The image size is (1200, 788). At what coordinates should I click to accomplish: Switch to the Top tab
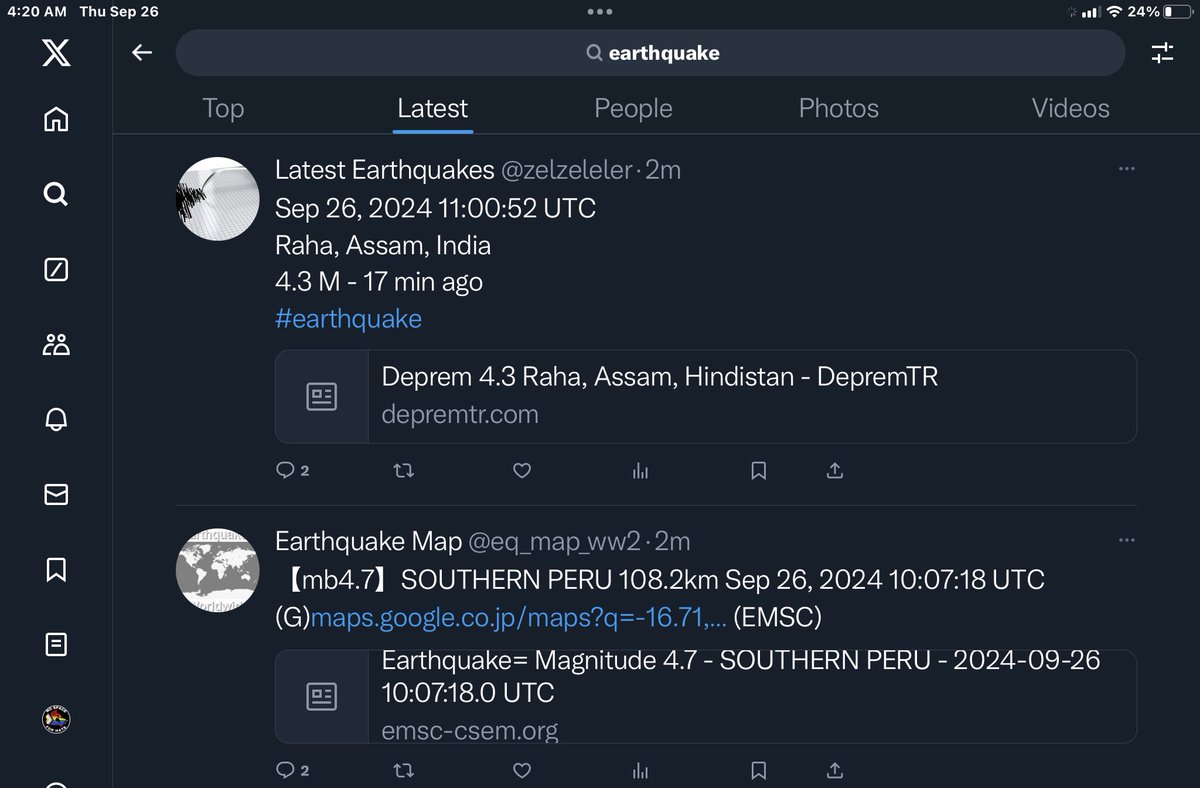223,108
